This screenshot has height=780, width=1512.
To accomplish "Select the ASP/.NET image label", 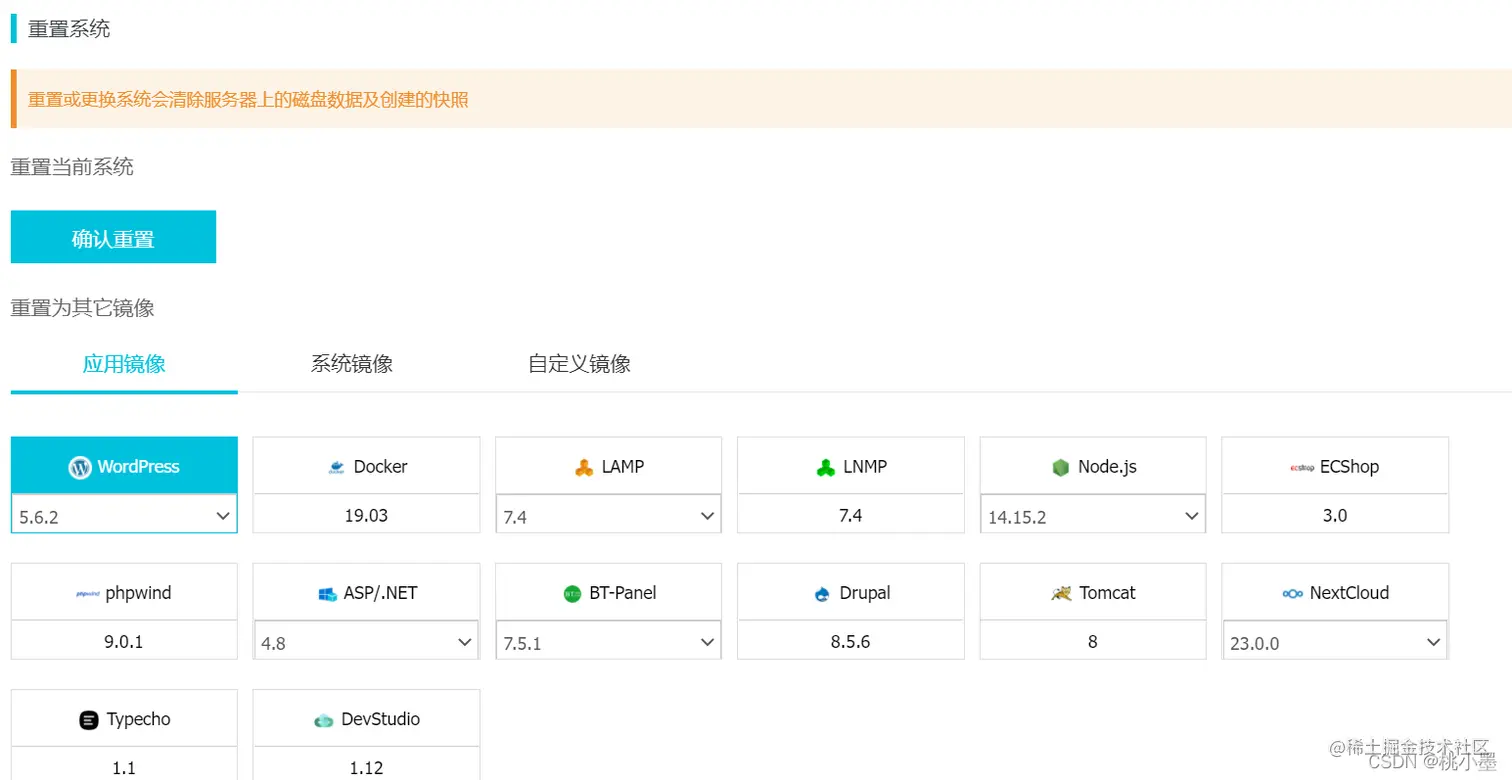I will (x=380, y=593).
